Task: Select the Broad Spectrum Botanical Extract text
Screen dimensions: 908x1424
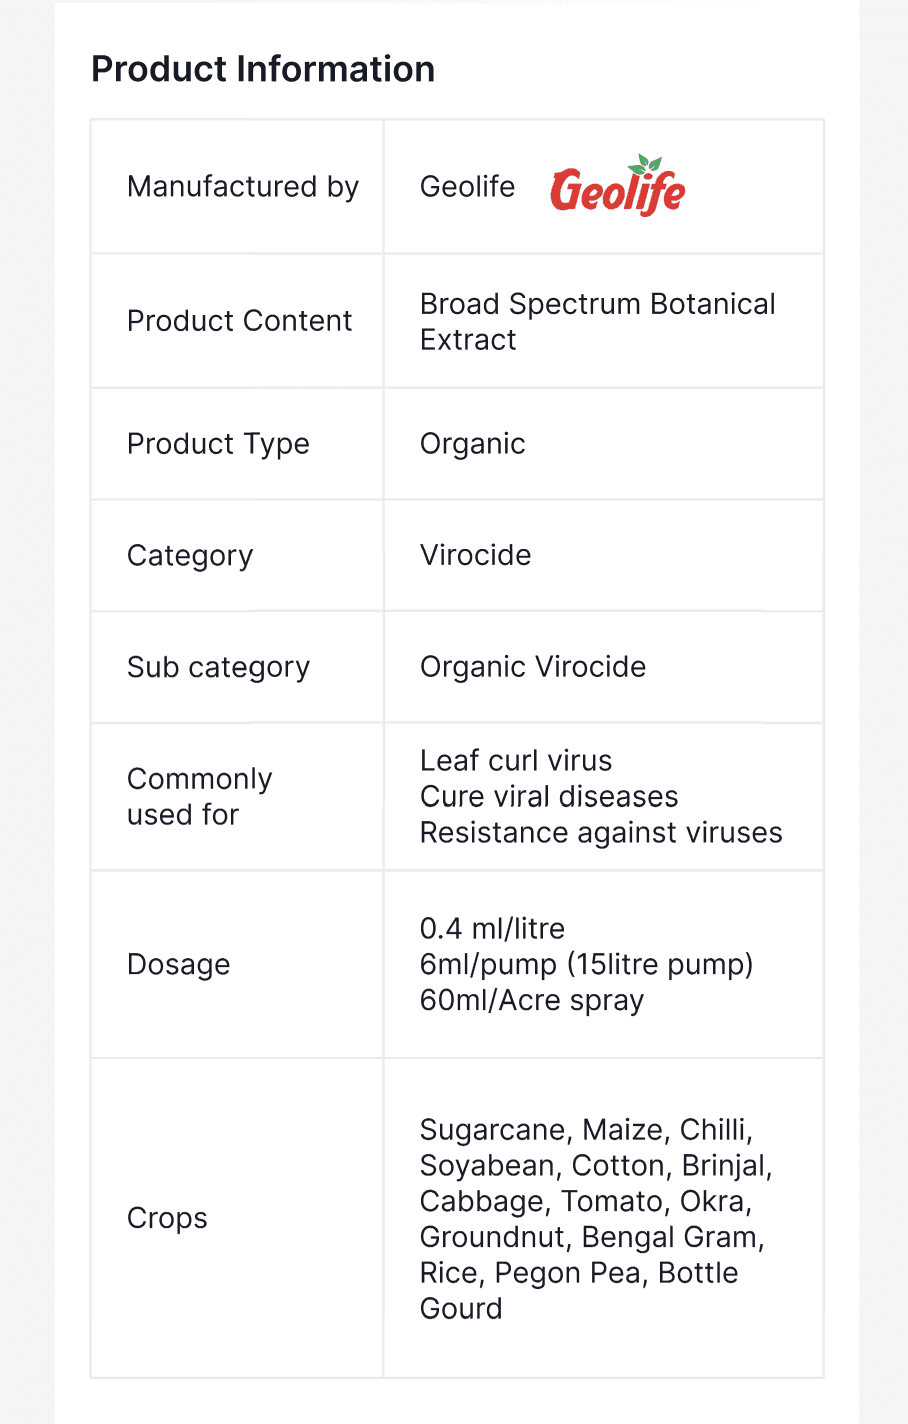Action: click(x=597, y=321)
